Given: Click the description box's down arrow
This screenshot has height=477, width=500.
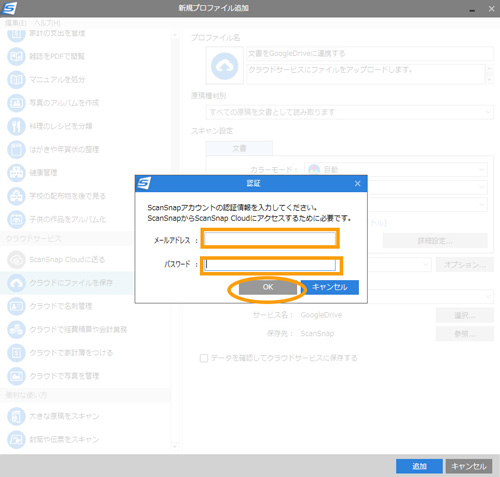Looking at the screenshot, I should coord(489,79).
